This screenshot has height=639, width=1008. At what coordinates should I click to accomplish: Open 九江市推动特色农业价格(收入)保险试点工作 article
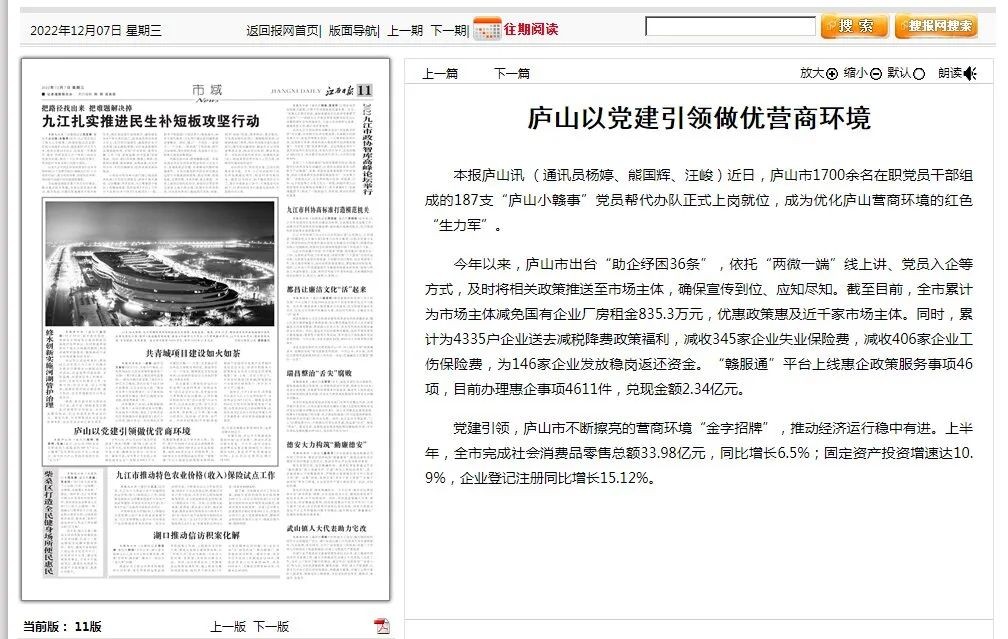coord(195,474)
